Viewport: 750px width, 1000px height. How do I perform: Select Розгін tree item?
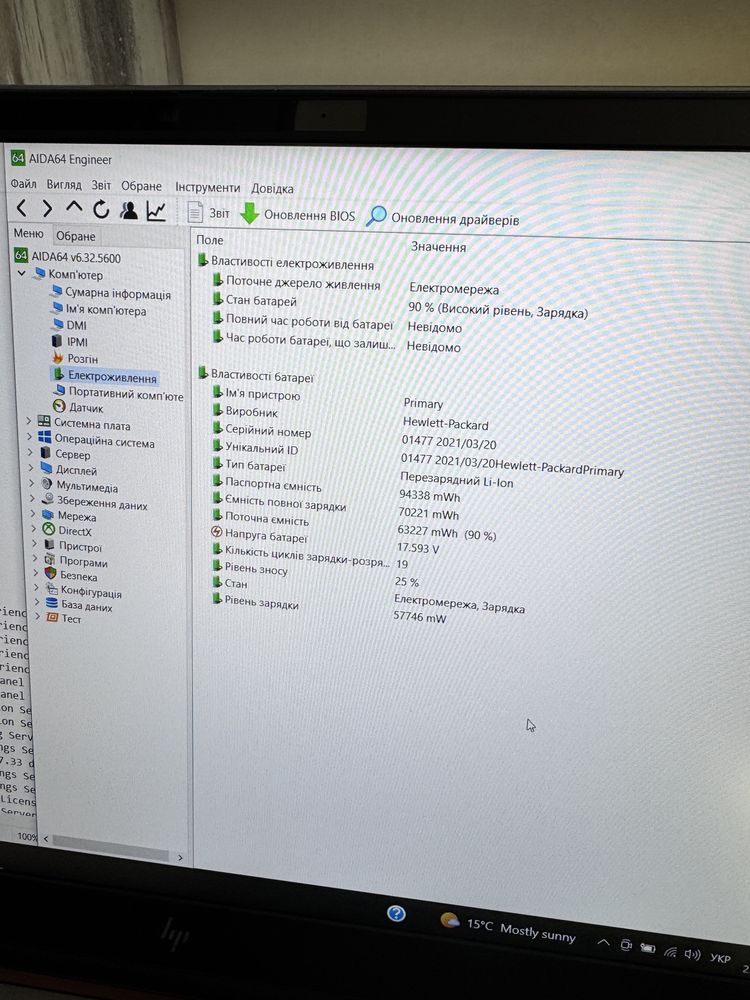click(76, 358)
